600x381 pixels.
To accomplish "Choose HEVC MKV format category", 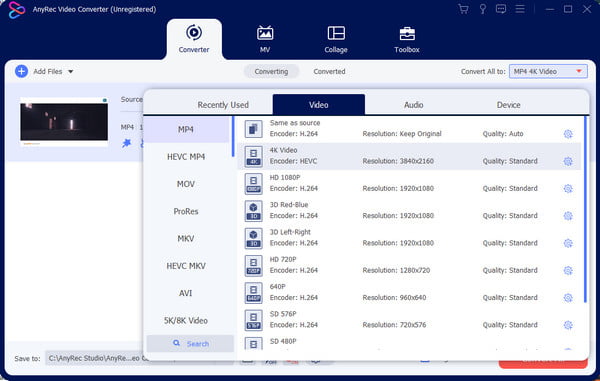I will (x=186, y=266).
